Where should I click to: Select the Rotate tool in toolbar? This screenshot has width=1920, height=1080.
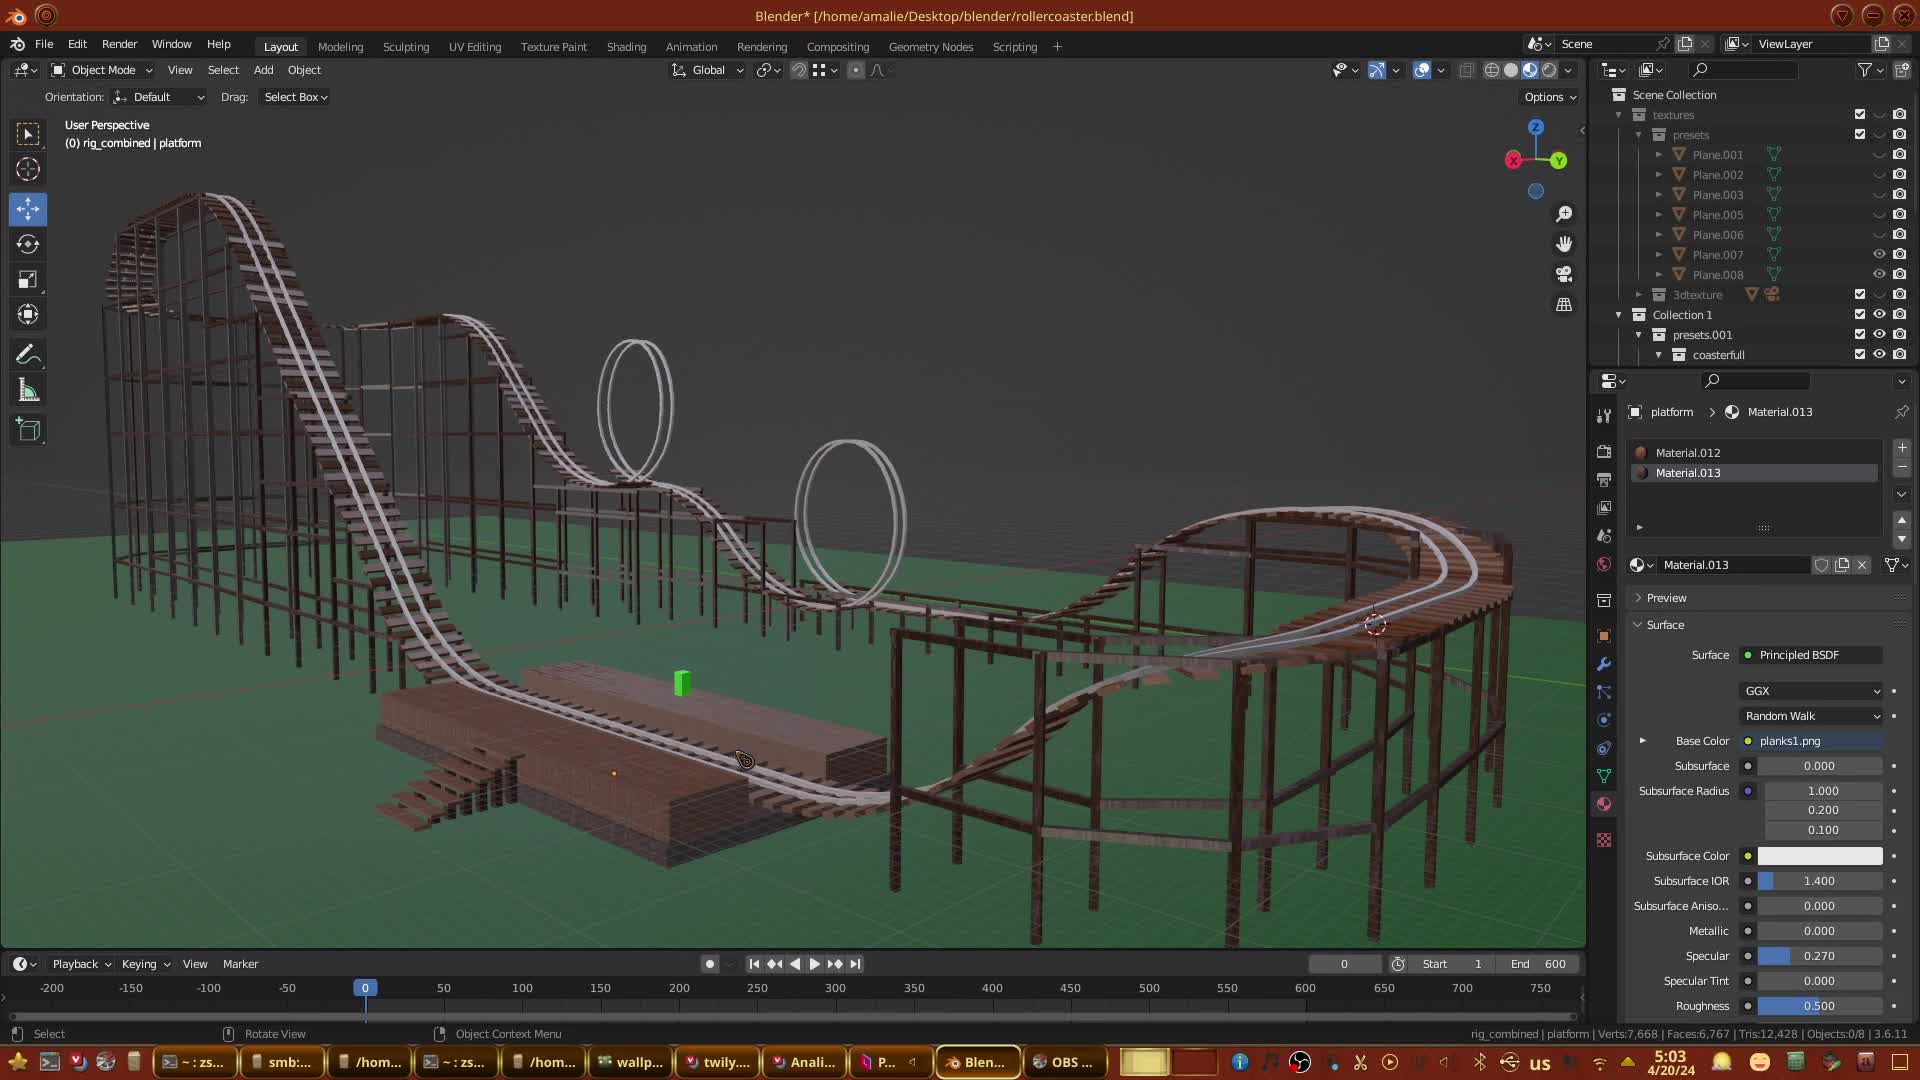tap(28, 245)
